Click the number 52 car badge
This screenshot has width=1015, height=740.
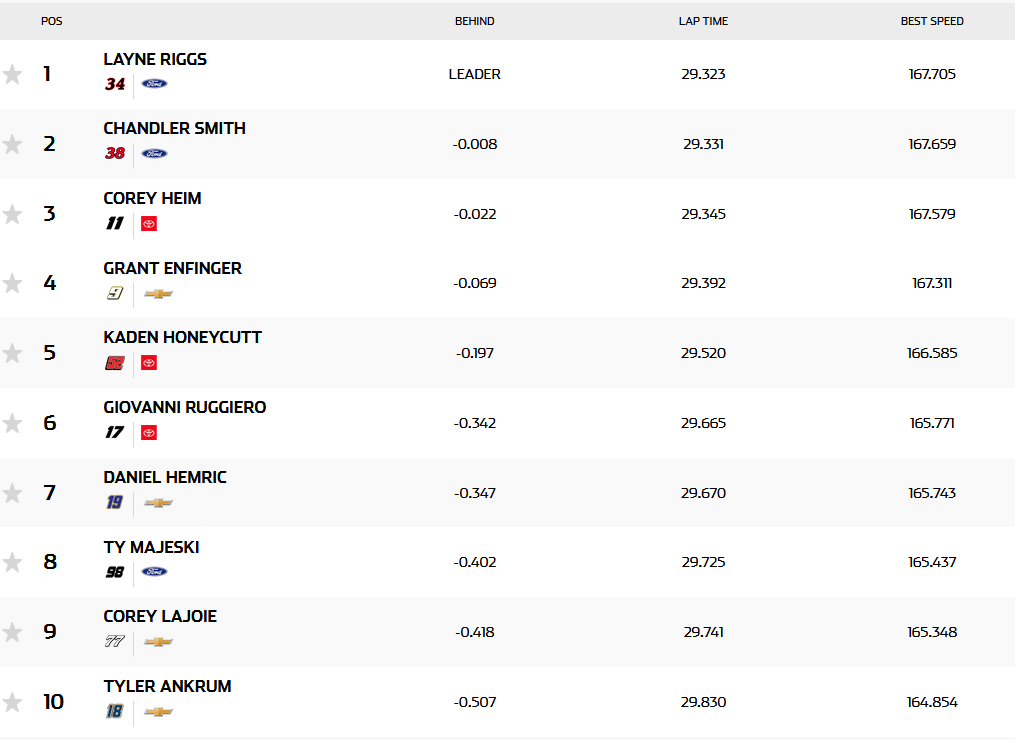[x=115, y=363]
